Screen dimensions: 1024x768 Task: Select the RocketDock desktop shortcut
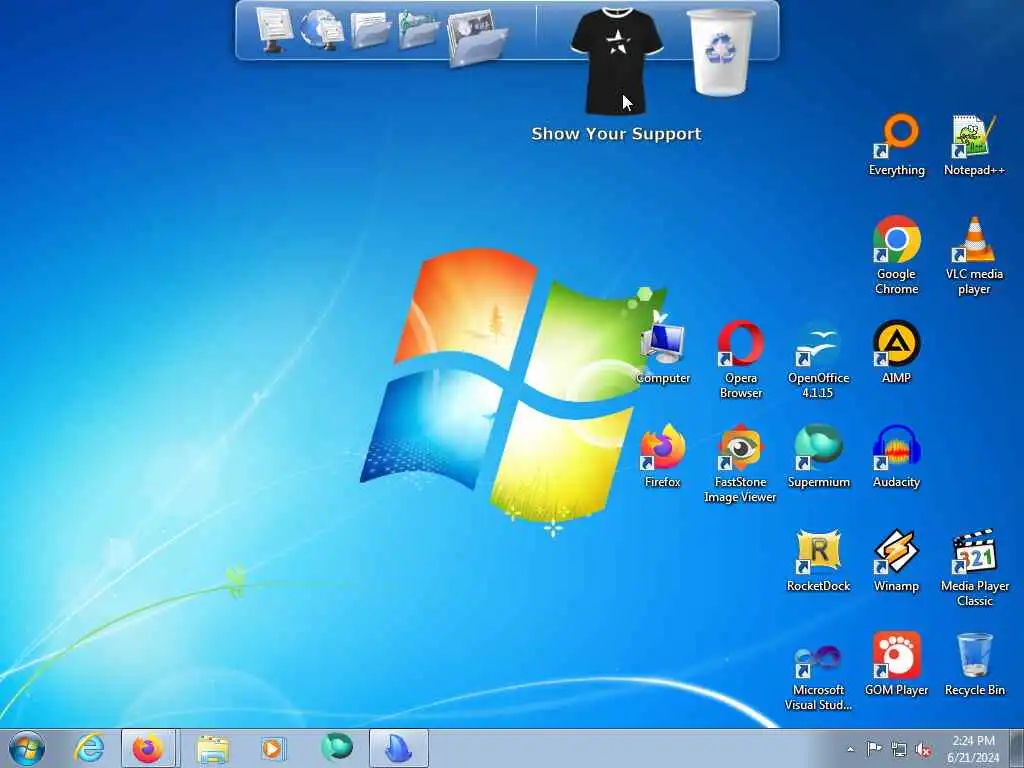click(818, 561)
